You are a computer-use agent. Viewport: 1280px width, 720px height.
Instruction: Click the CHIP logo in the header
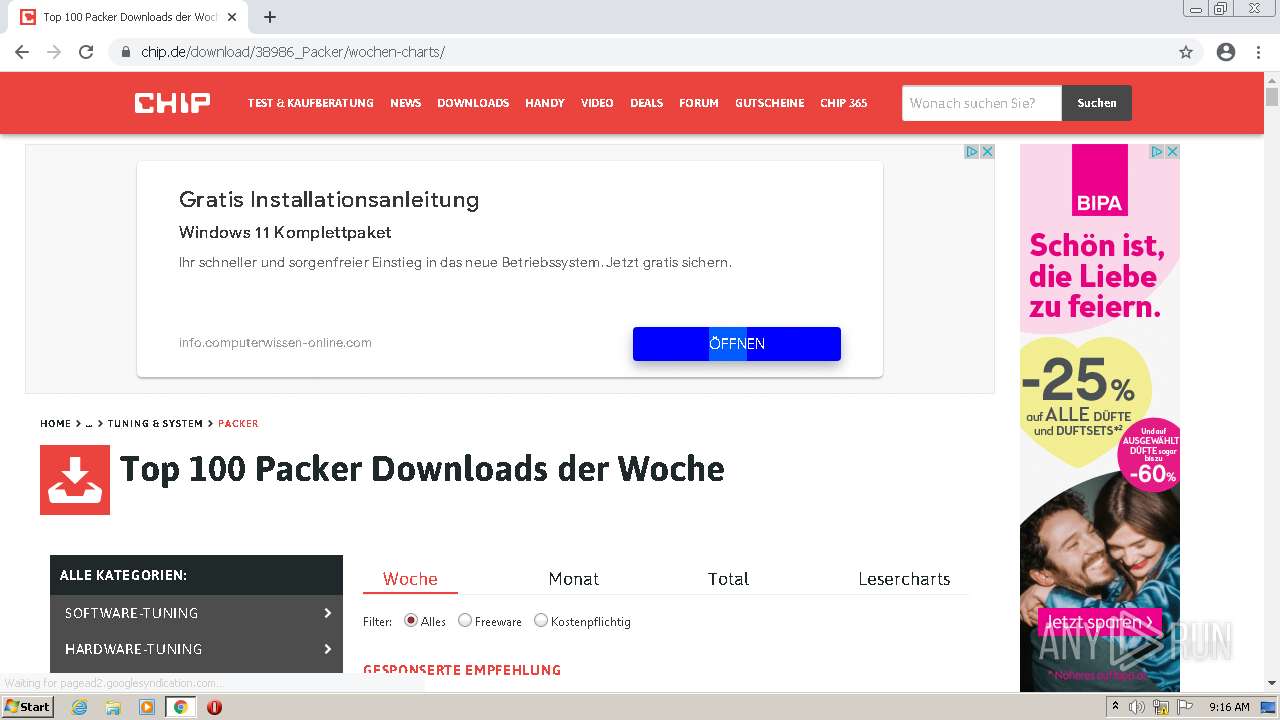point(172,102)
